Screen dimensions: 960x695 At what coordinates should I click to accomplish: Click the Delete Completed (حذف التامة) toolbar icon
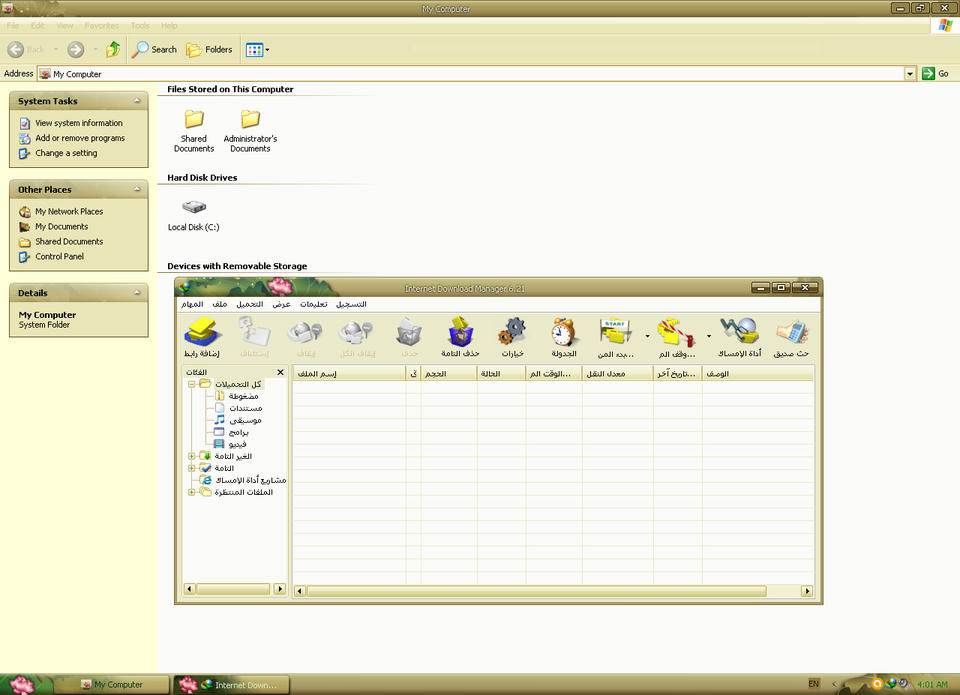[x=460, y=332]
